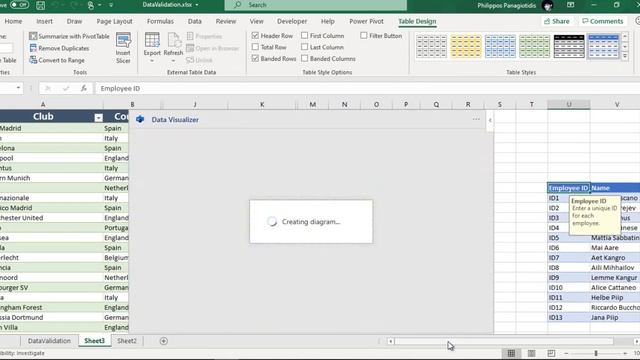Open the Draw tab
640x360 pixels.
point(74,21)
